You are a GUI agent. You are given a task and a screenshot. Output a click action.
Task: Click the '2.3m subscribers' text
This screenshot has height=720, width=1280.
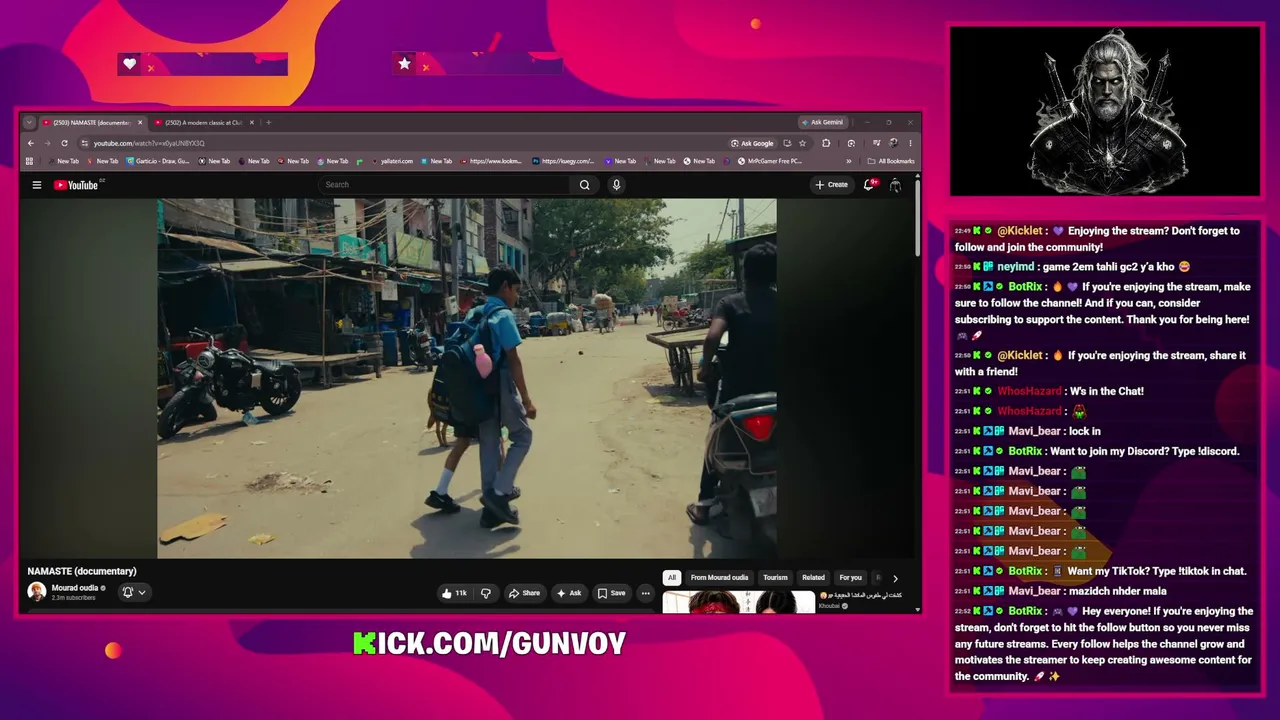tap(74, 598)
